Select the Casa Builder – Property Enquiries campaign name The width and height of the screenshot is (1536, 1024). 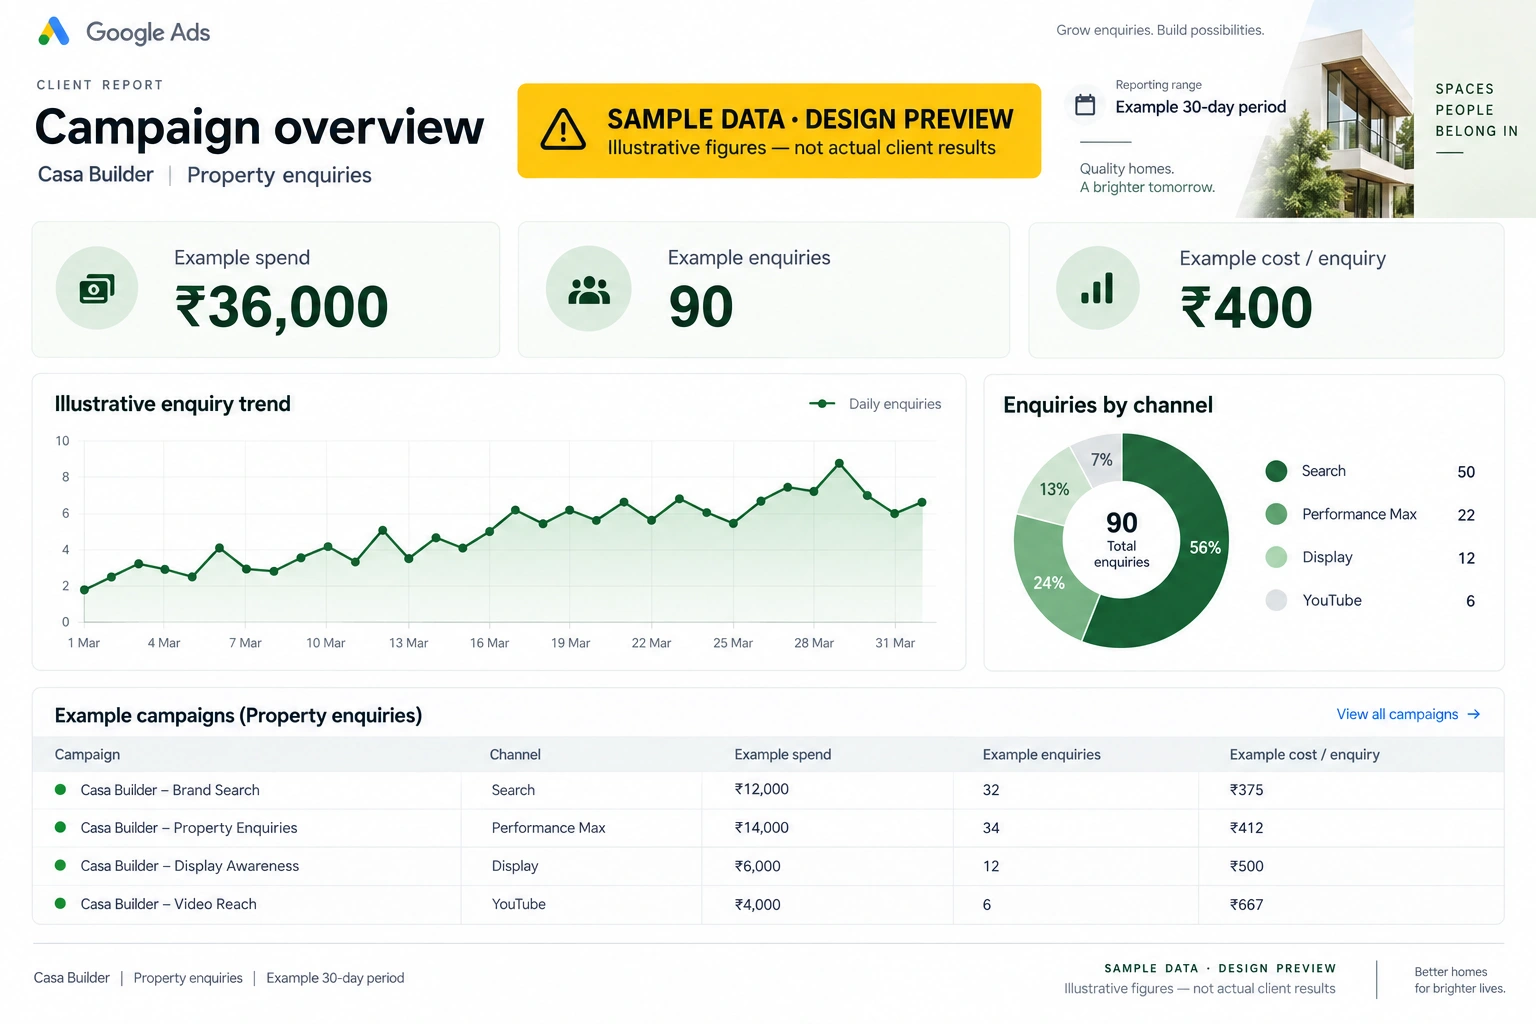click(189, 828)
